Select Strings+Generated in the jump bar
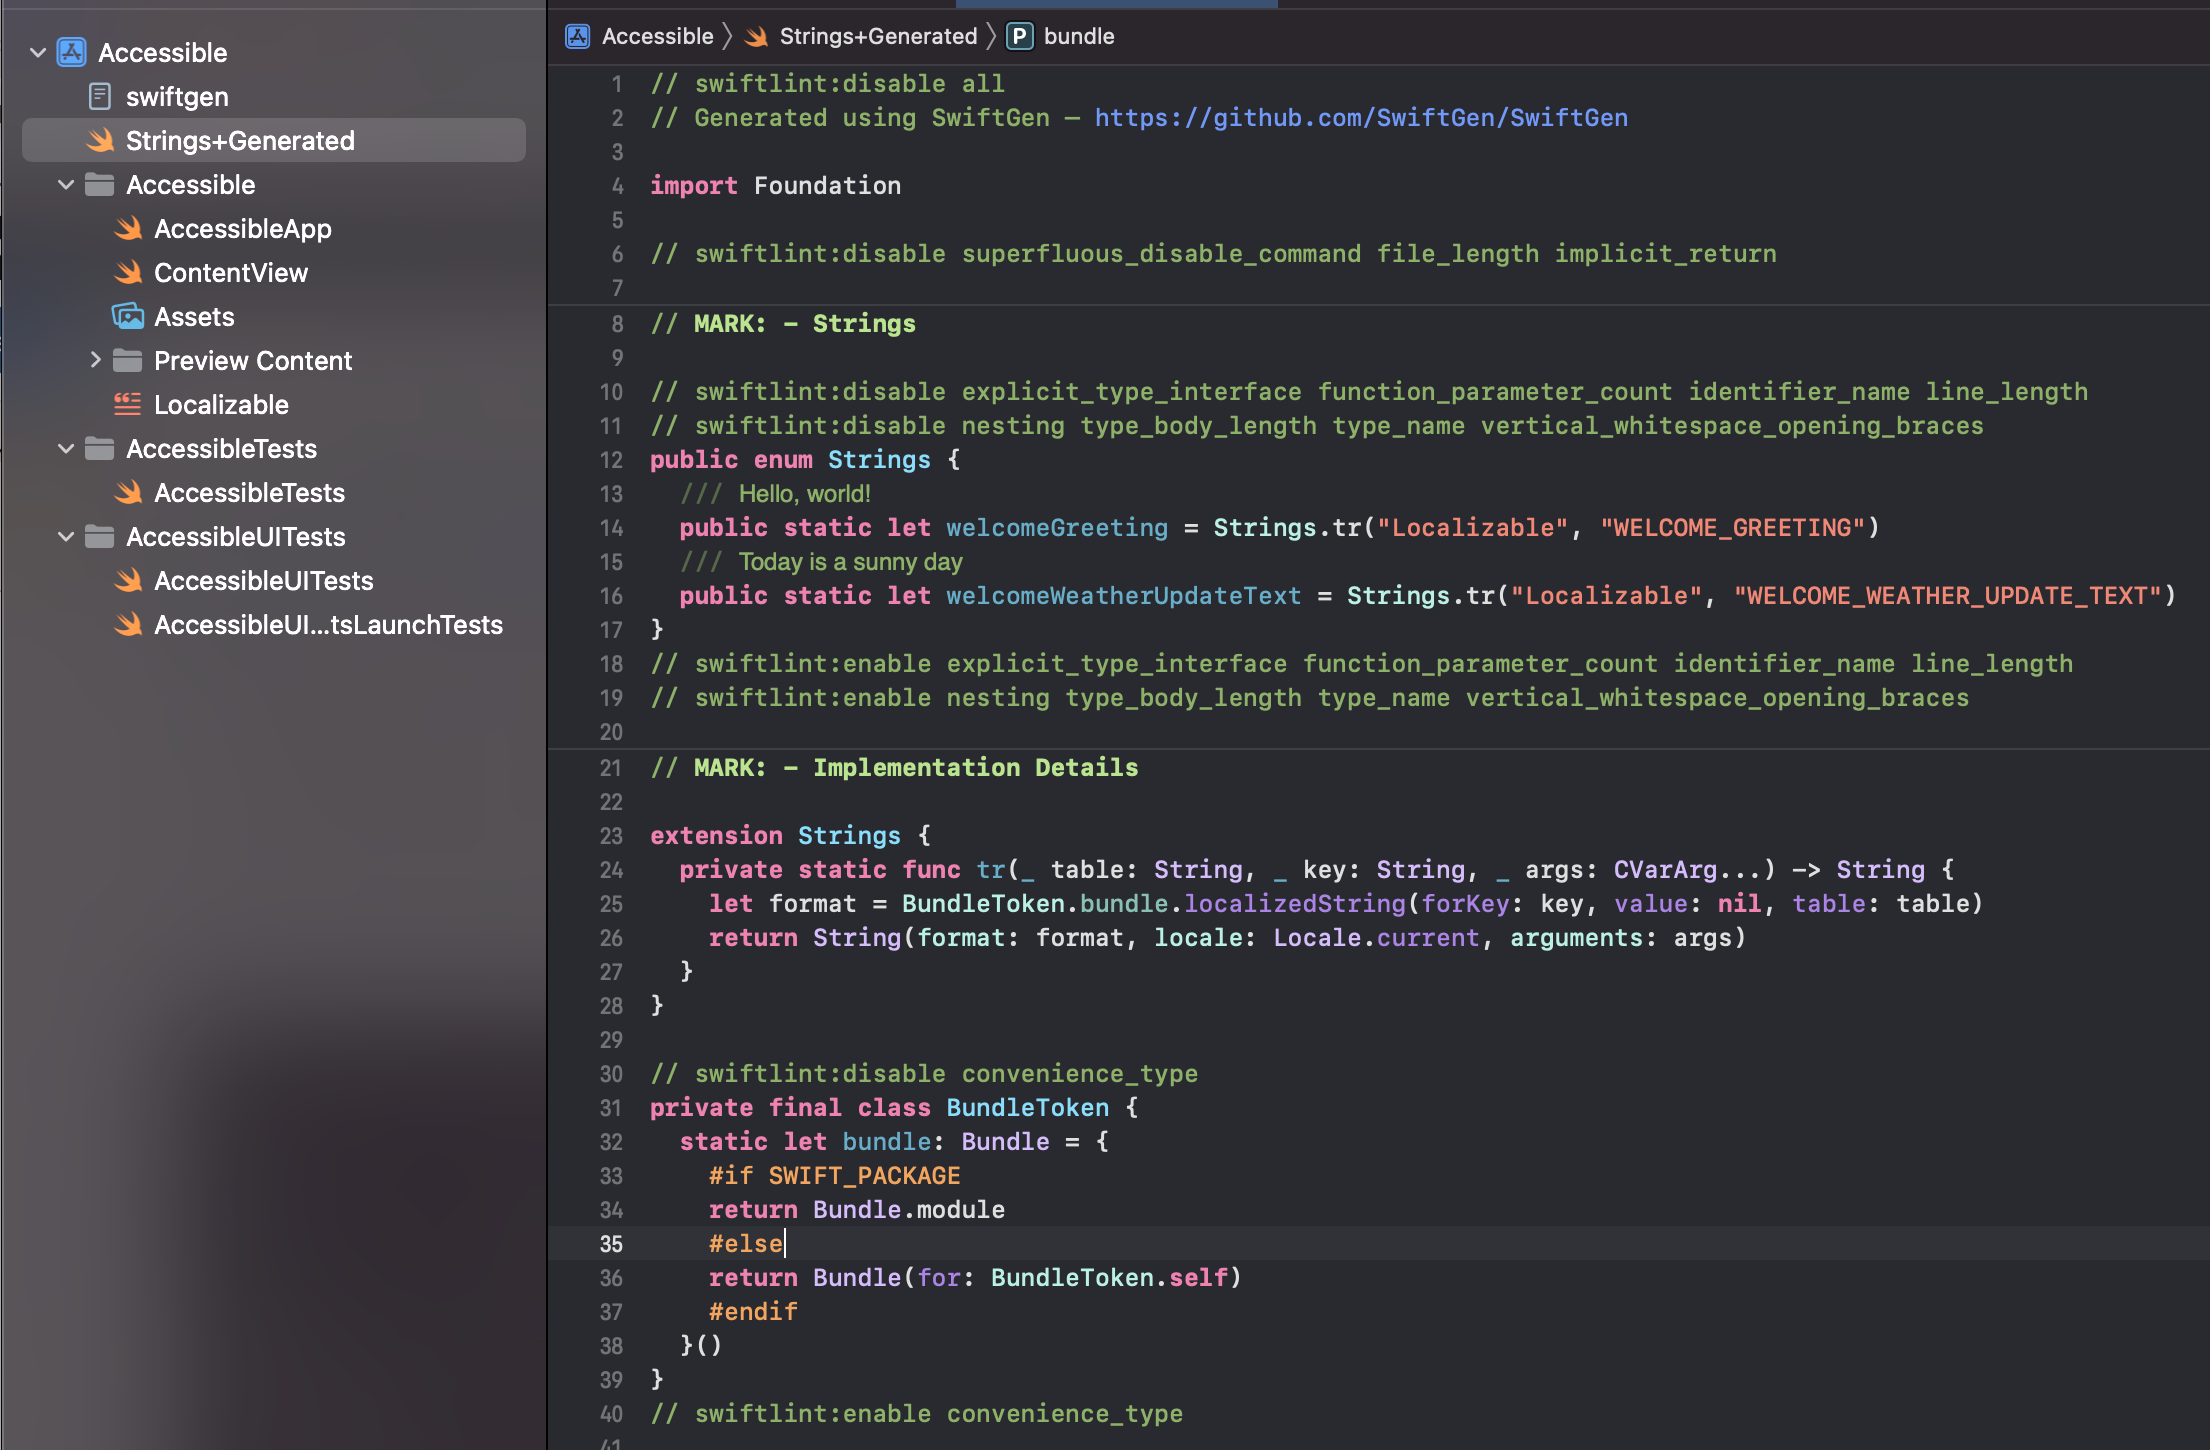 click(877, 36)
